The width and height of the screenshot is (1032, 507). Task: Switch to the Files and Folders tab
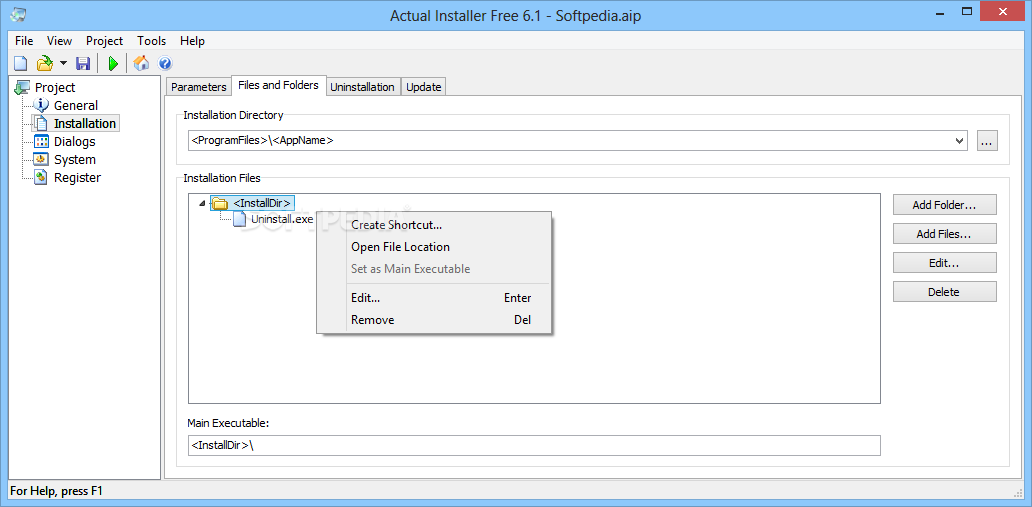click(x=278, y=85)
